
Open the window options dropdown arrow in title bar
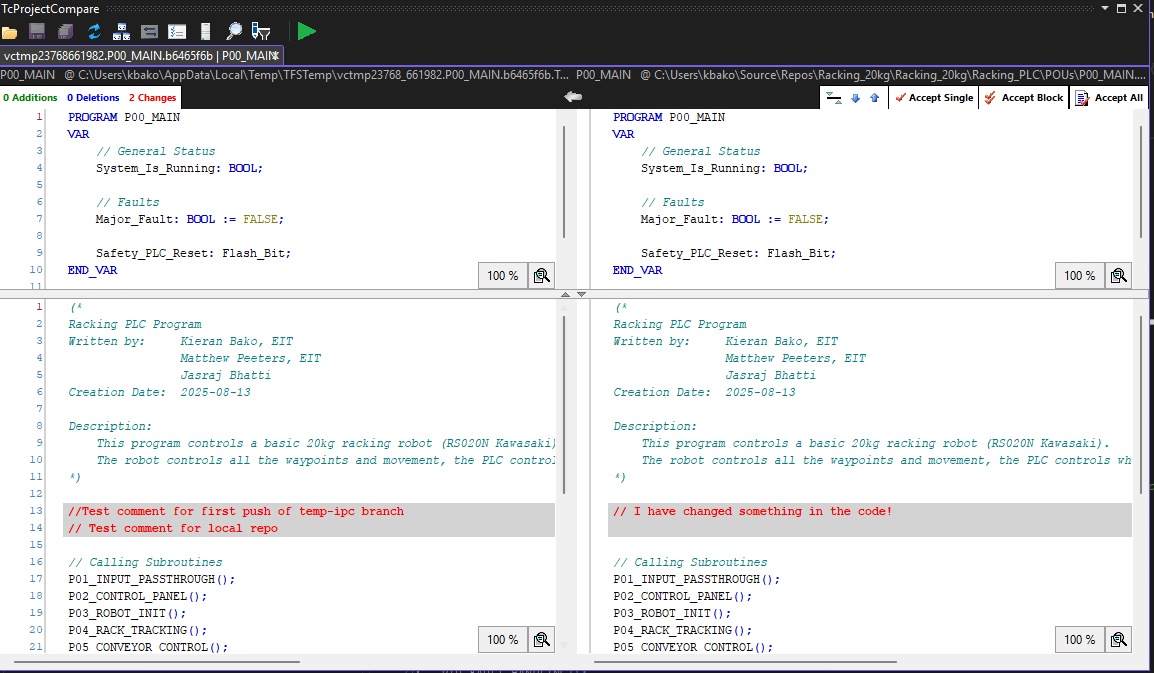click(x=1105, y=7)
